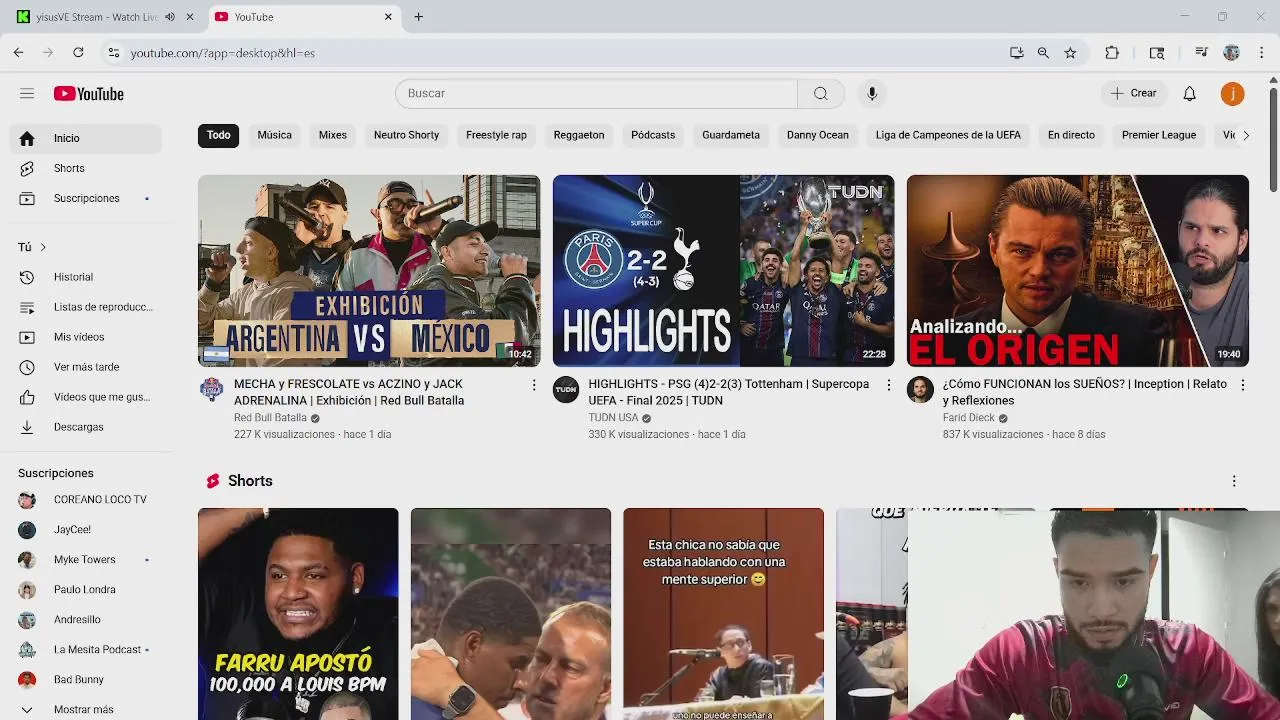Open the media control icon in Chrome toolbar
This screenshot has width=1280, height=720.
pyautogui.click(x=1201, y=53)
